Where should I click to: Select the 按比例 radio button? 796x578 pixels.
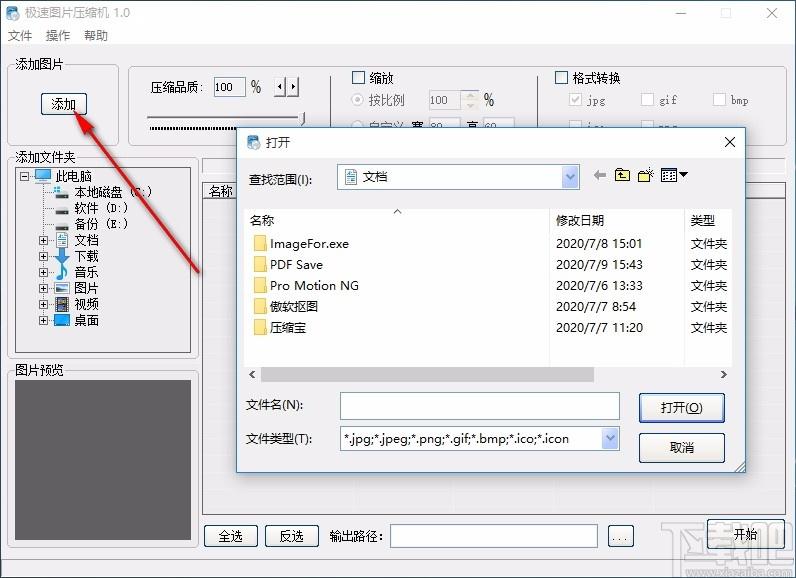click(x=357, y=99)
